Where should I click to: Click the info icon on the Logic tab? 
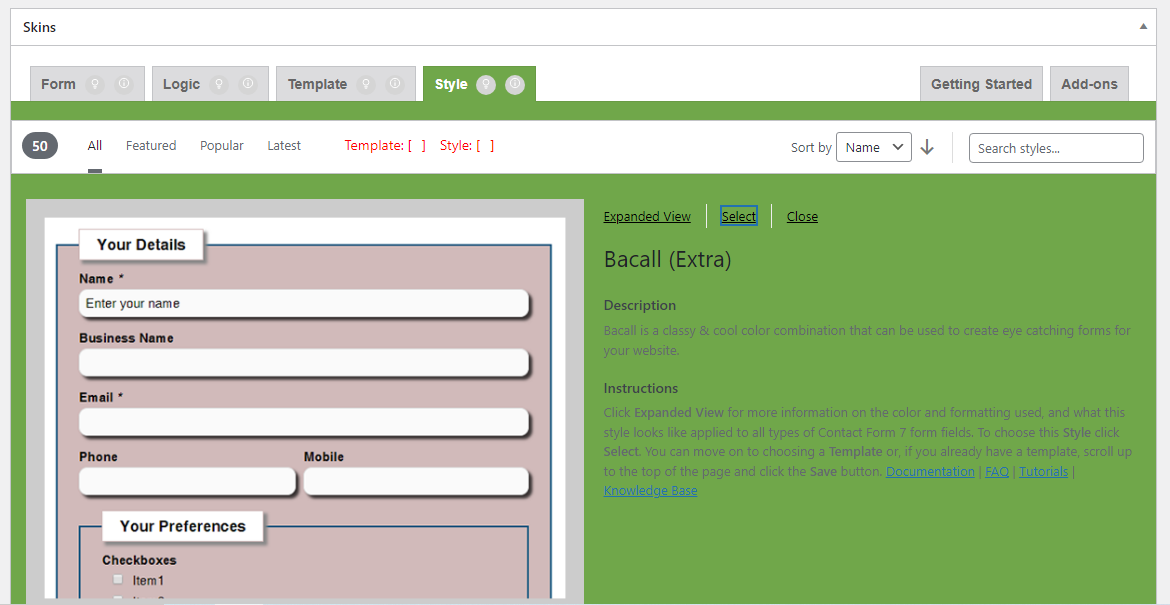point(247,84)
